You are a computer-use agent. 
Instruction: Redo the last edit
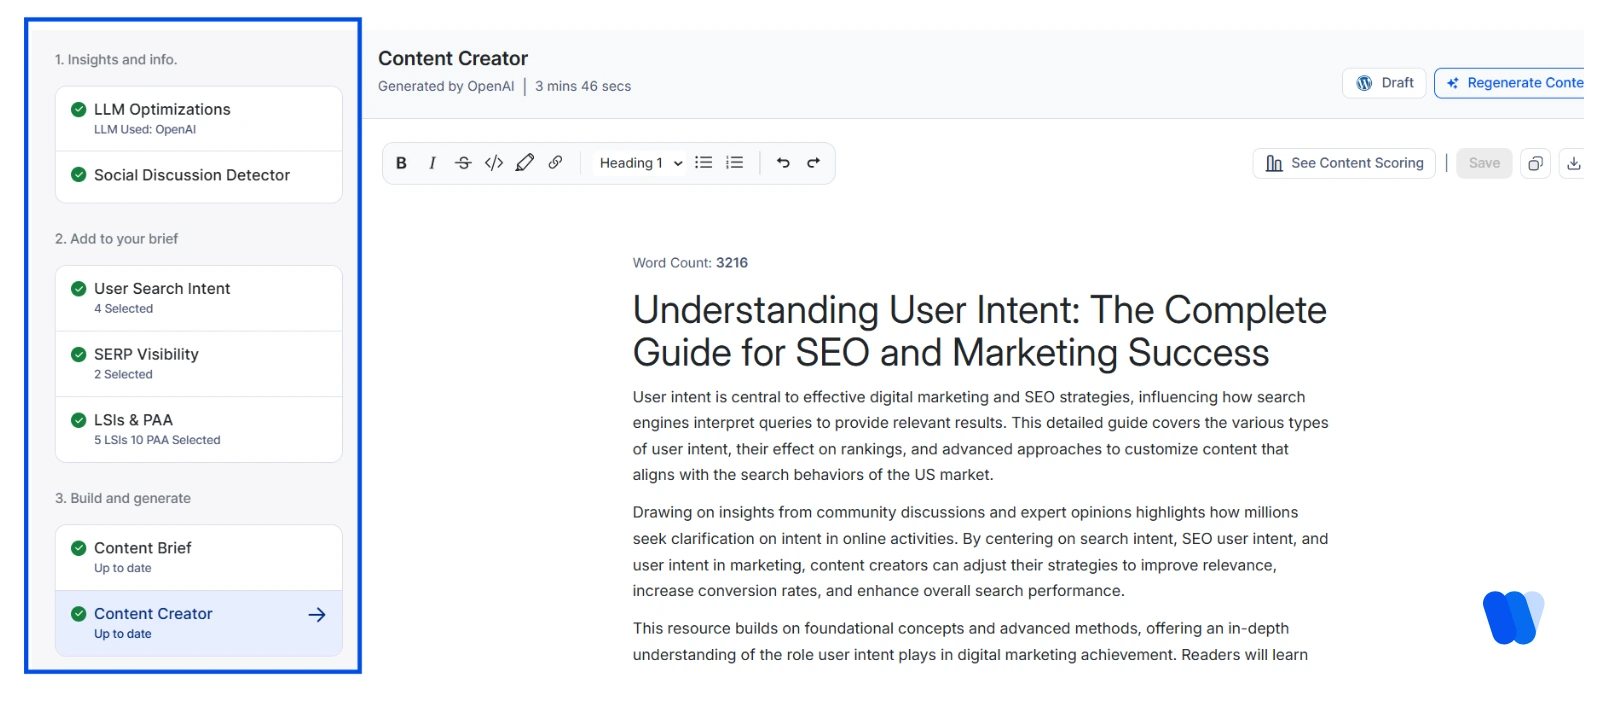(x=814, y=163)
